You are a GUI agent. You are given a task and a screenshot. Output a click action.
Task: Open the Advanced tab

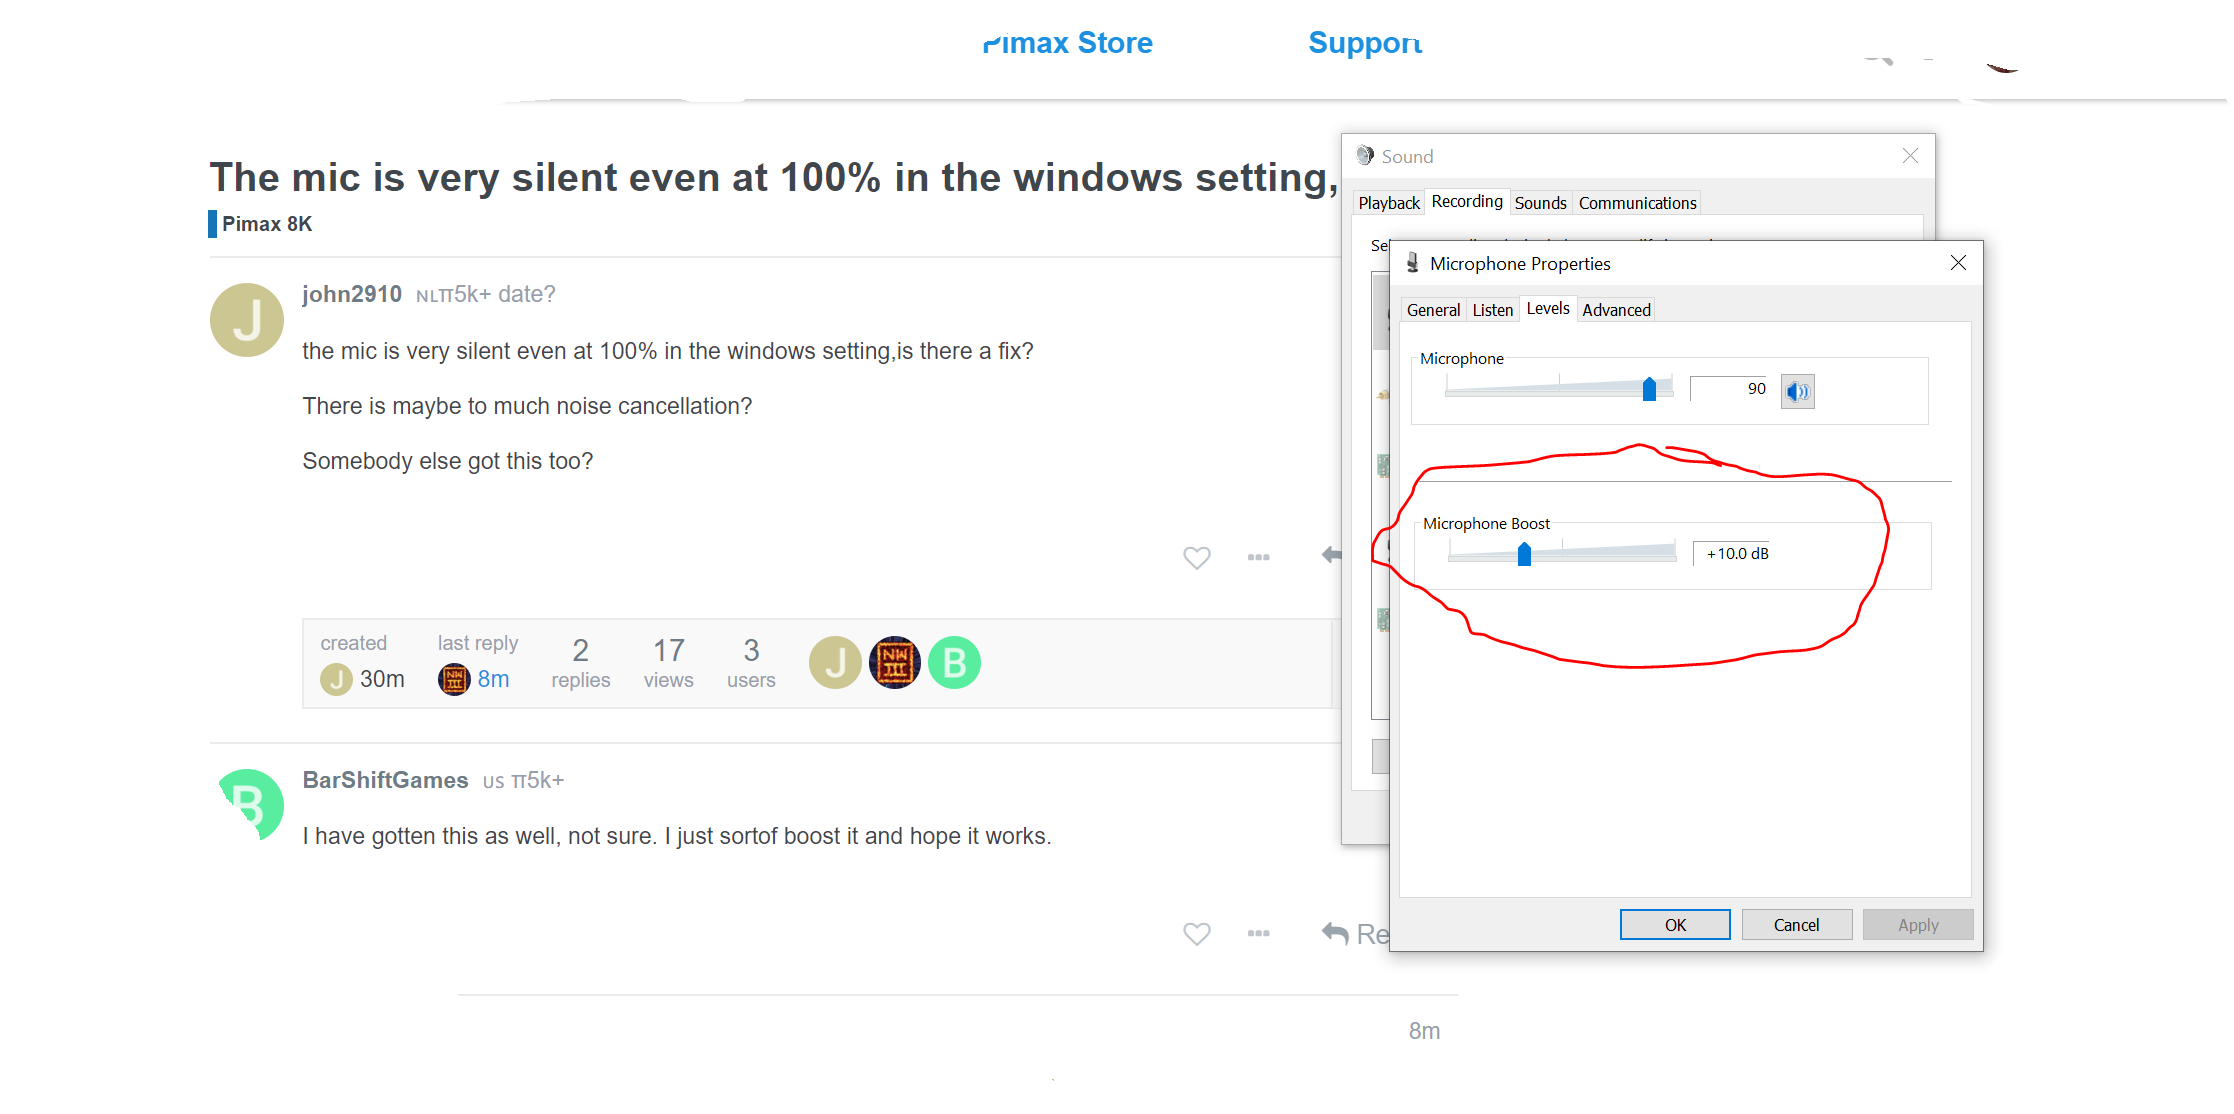tap(1616, 310)
